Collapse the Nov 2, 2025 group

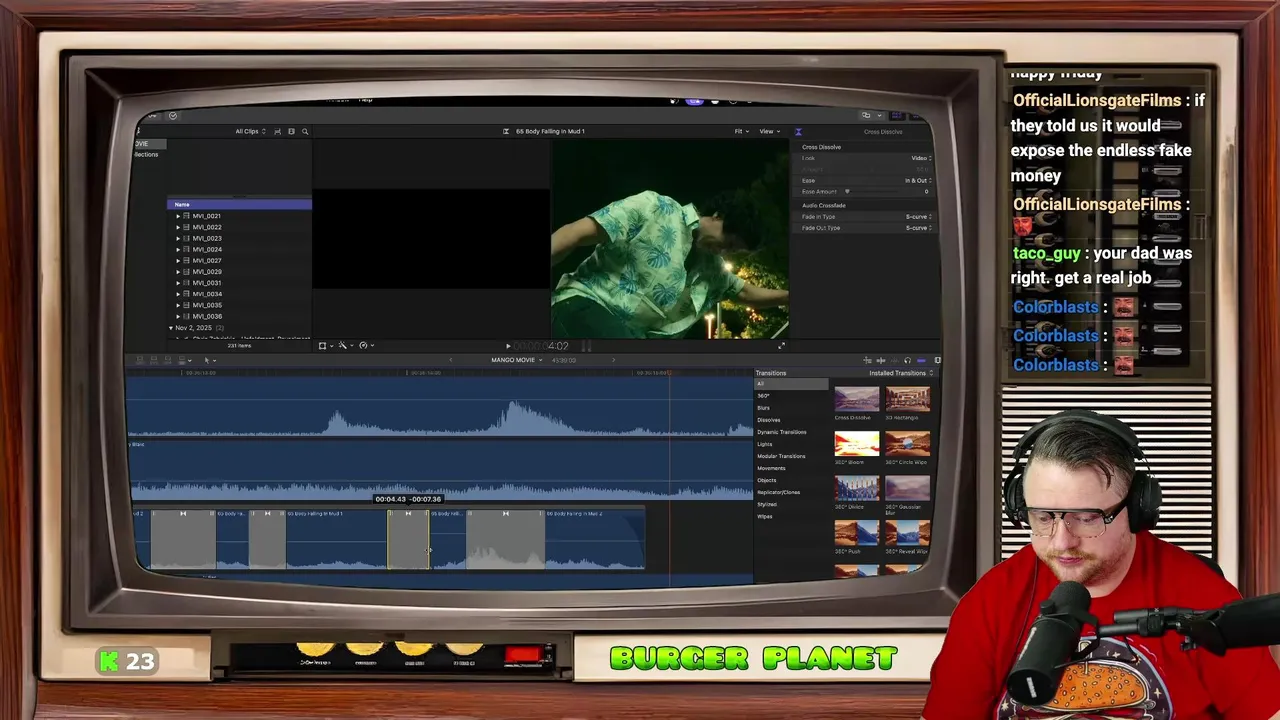[171, 328]
